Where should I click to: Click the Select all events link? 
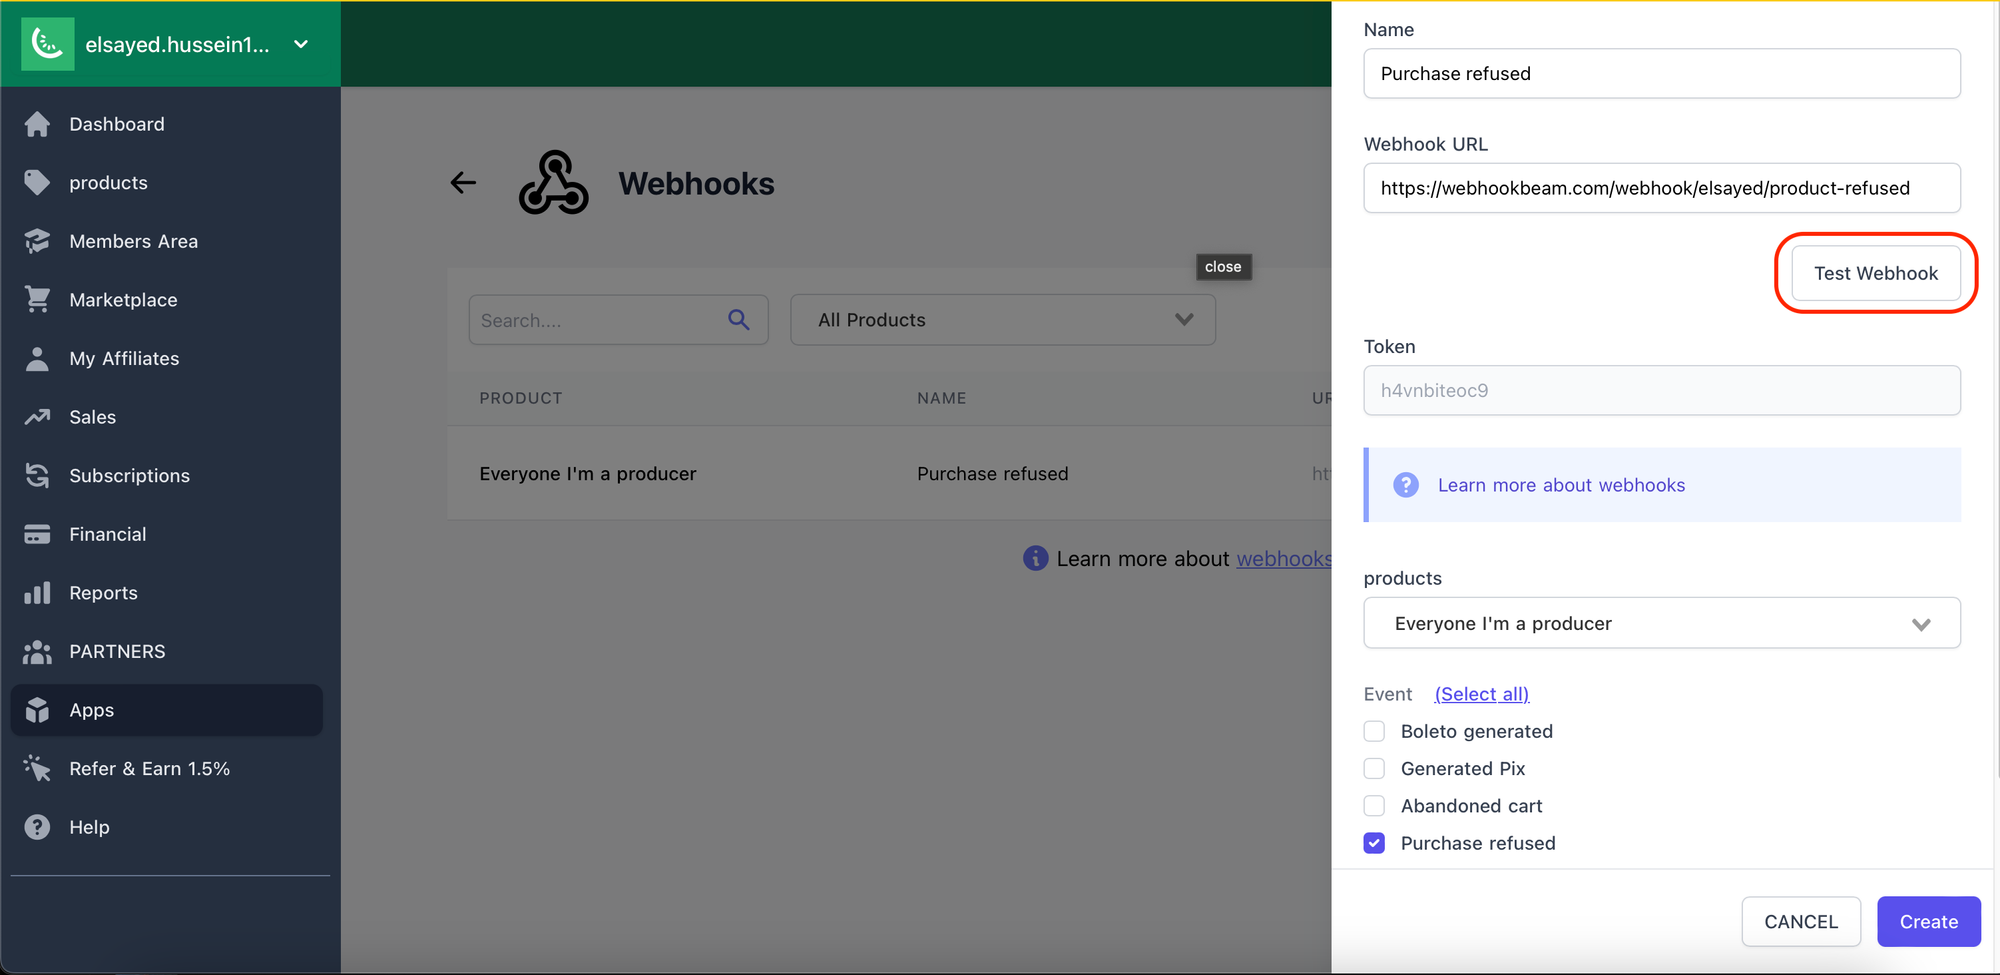click(x=1481, y=694)
